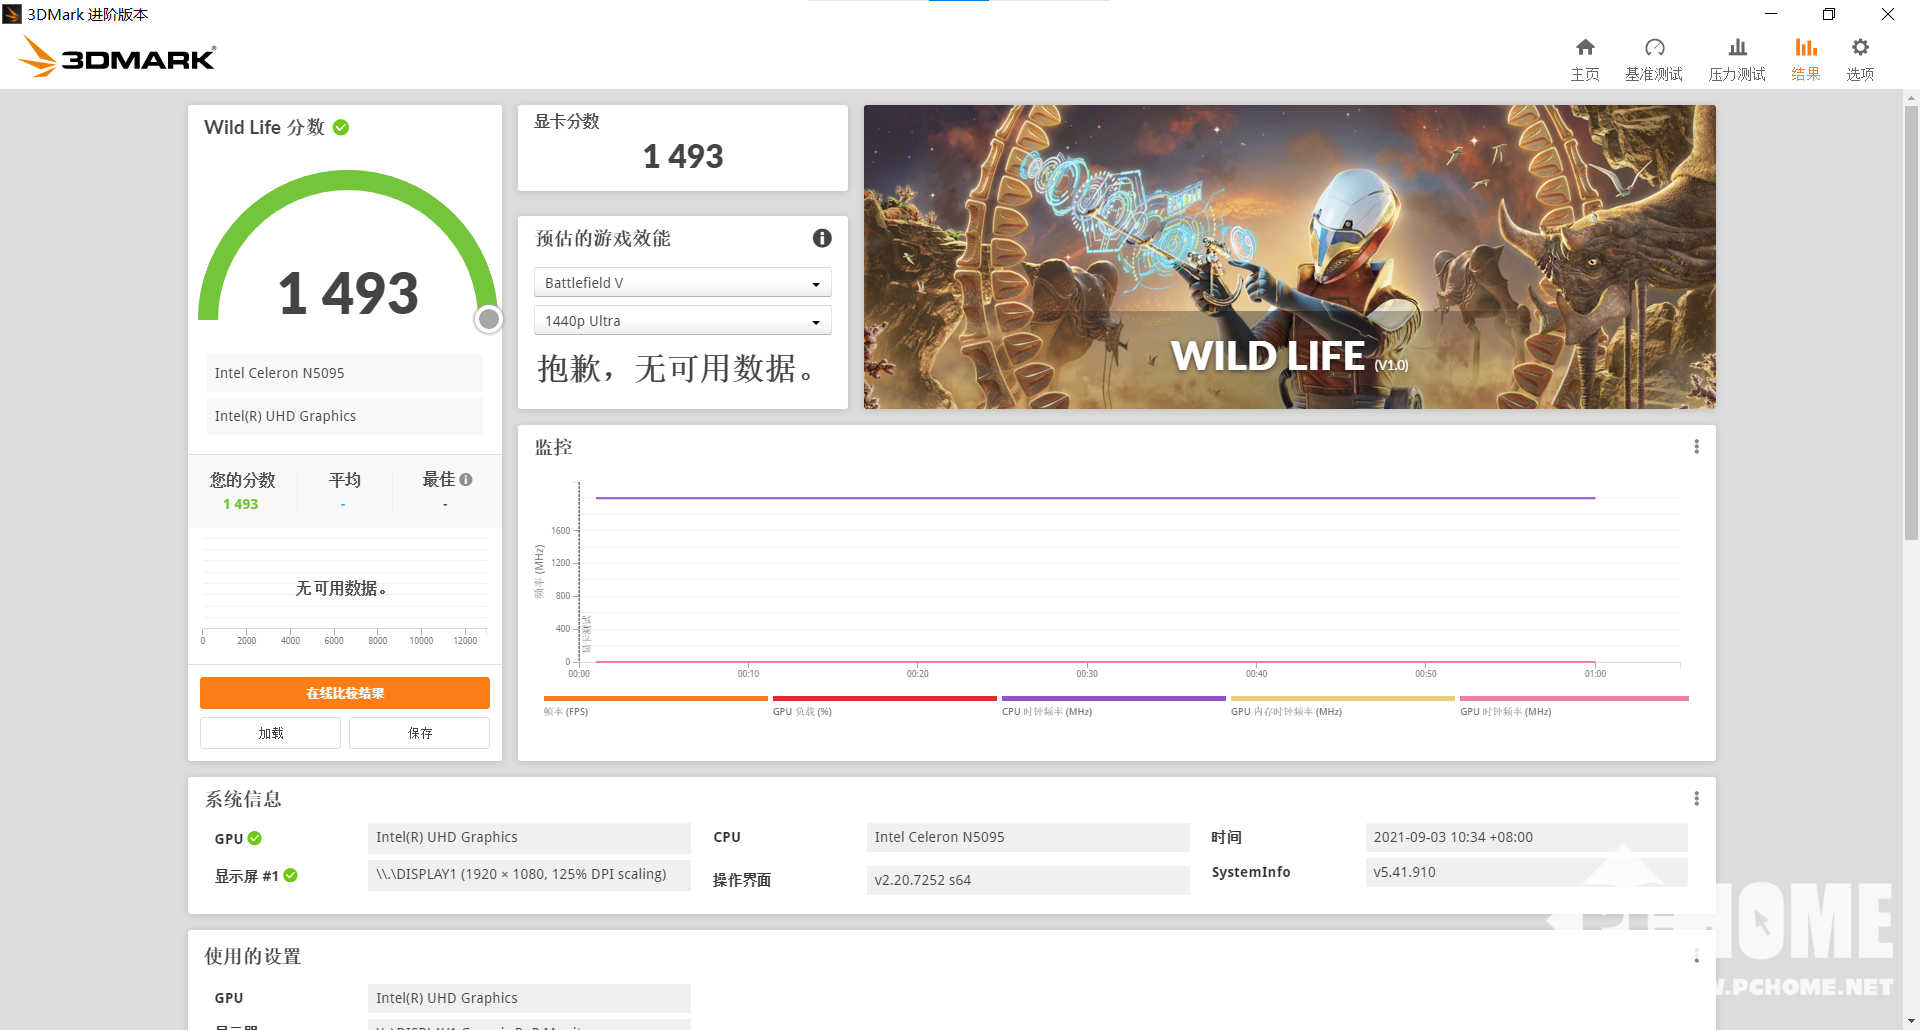Click info icon beside estimated game performance
The height and width of the screenshot is (1030, 1920).
click(x=822, y=238)
